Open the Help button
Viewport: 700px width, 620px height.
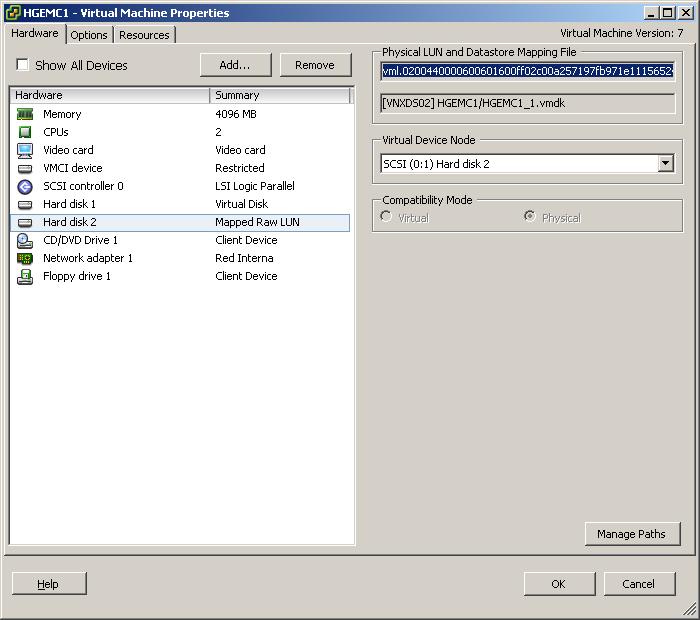(49, 584)
